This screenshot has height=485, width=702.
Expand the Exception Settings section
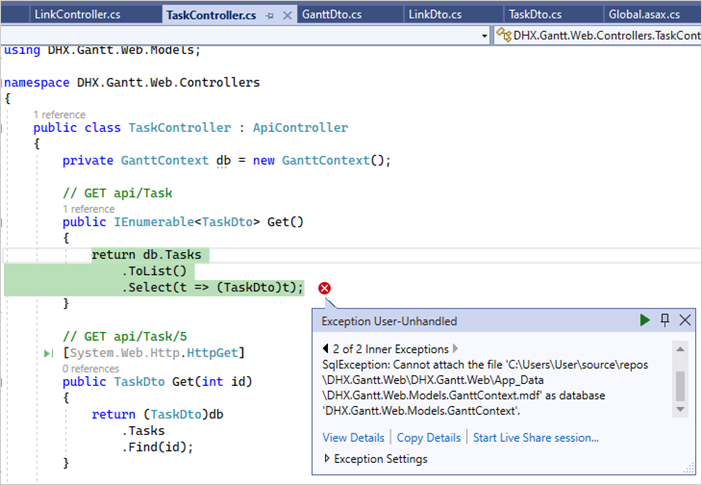tap(327, 459)
